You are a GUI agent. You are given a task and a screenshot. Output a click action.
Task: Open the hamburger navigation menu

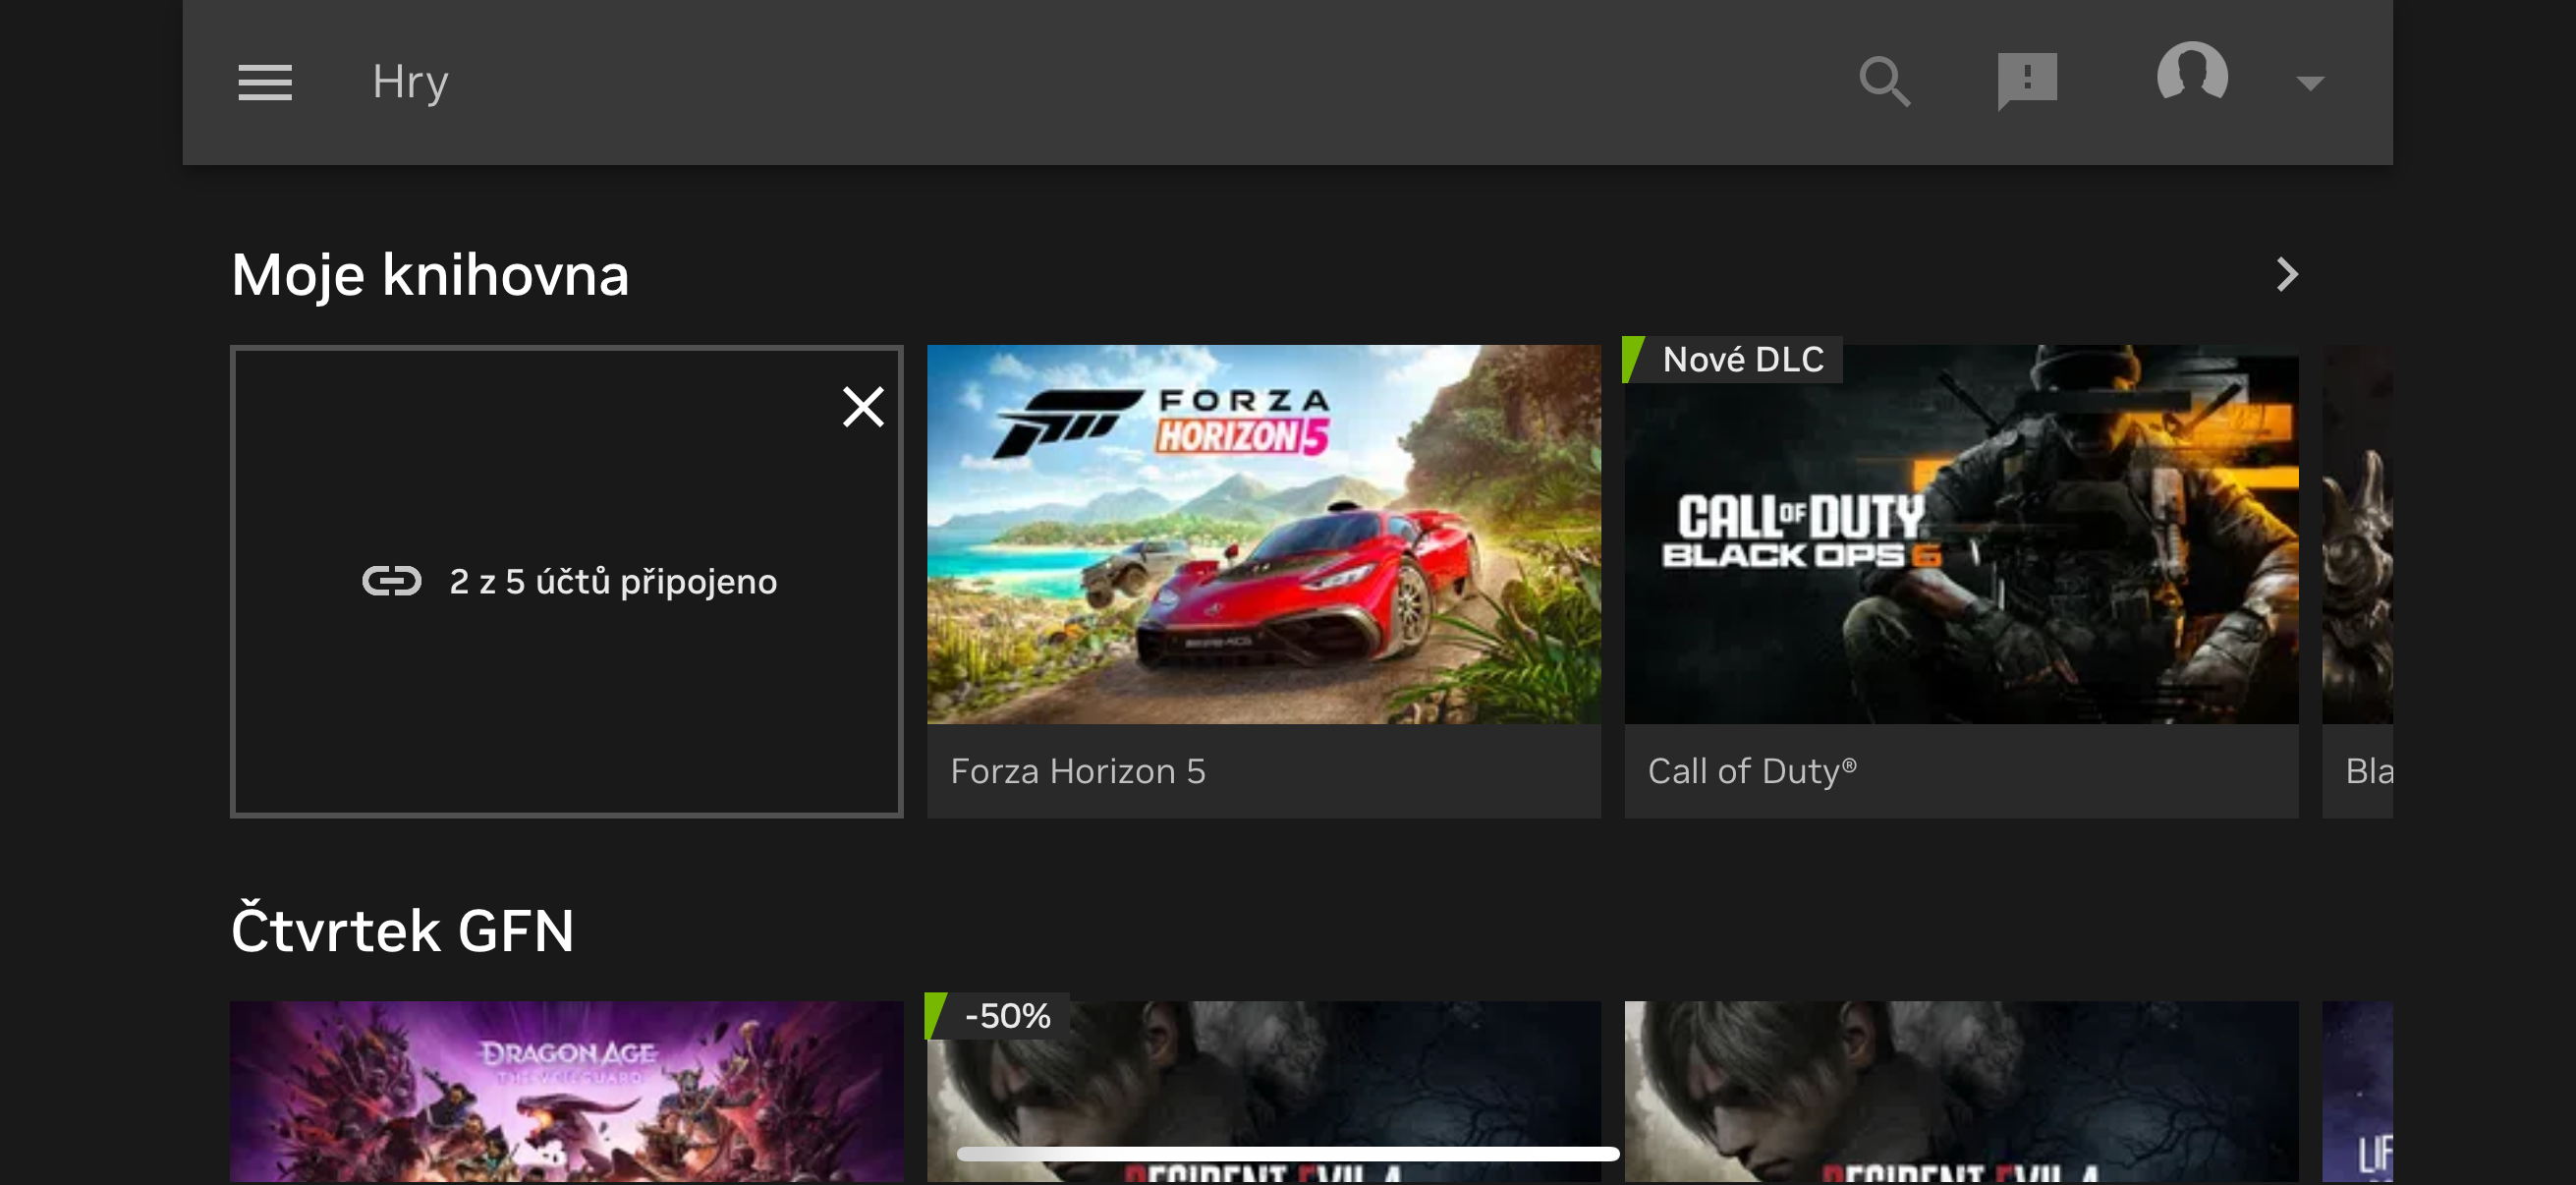click(264, 82)
